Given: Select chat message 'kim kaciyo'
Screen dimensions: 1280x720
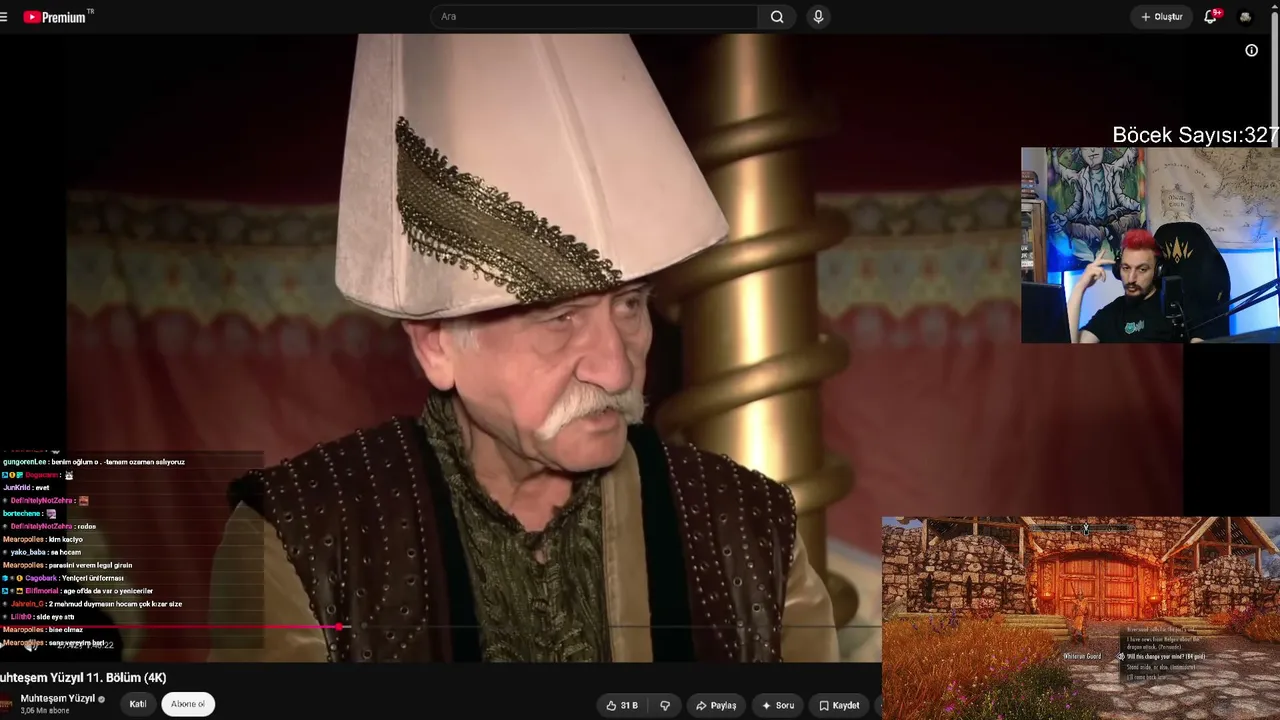Looking at the screenshot, I should tap(65, 539).
